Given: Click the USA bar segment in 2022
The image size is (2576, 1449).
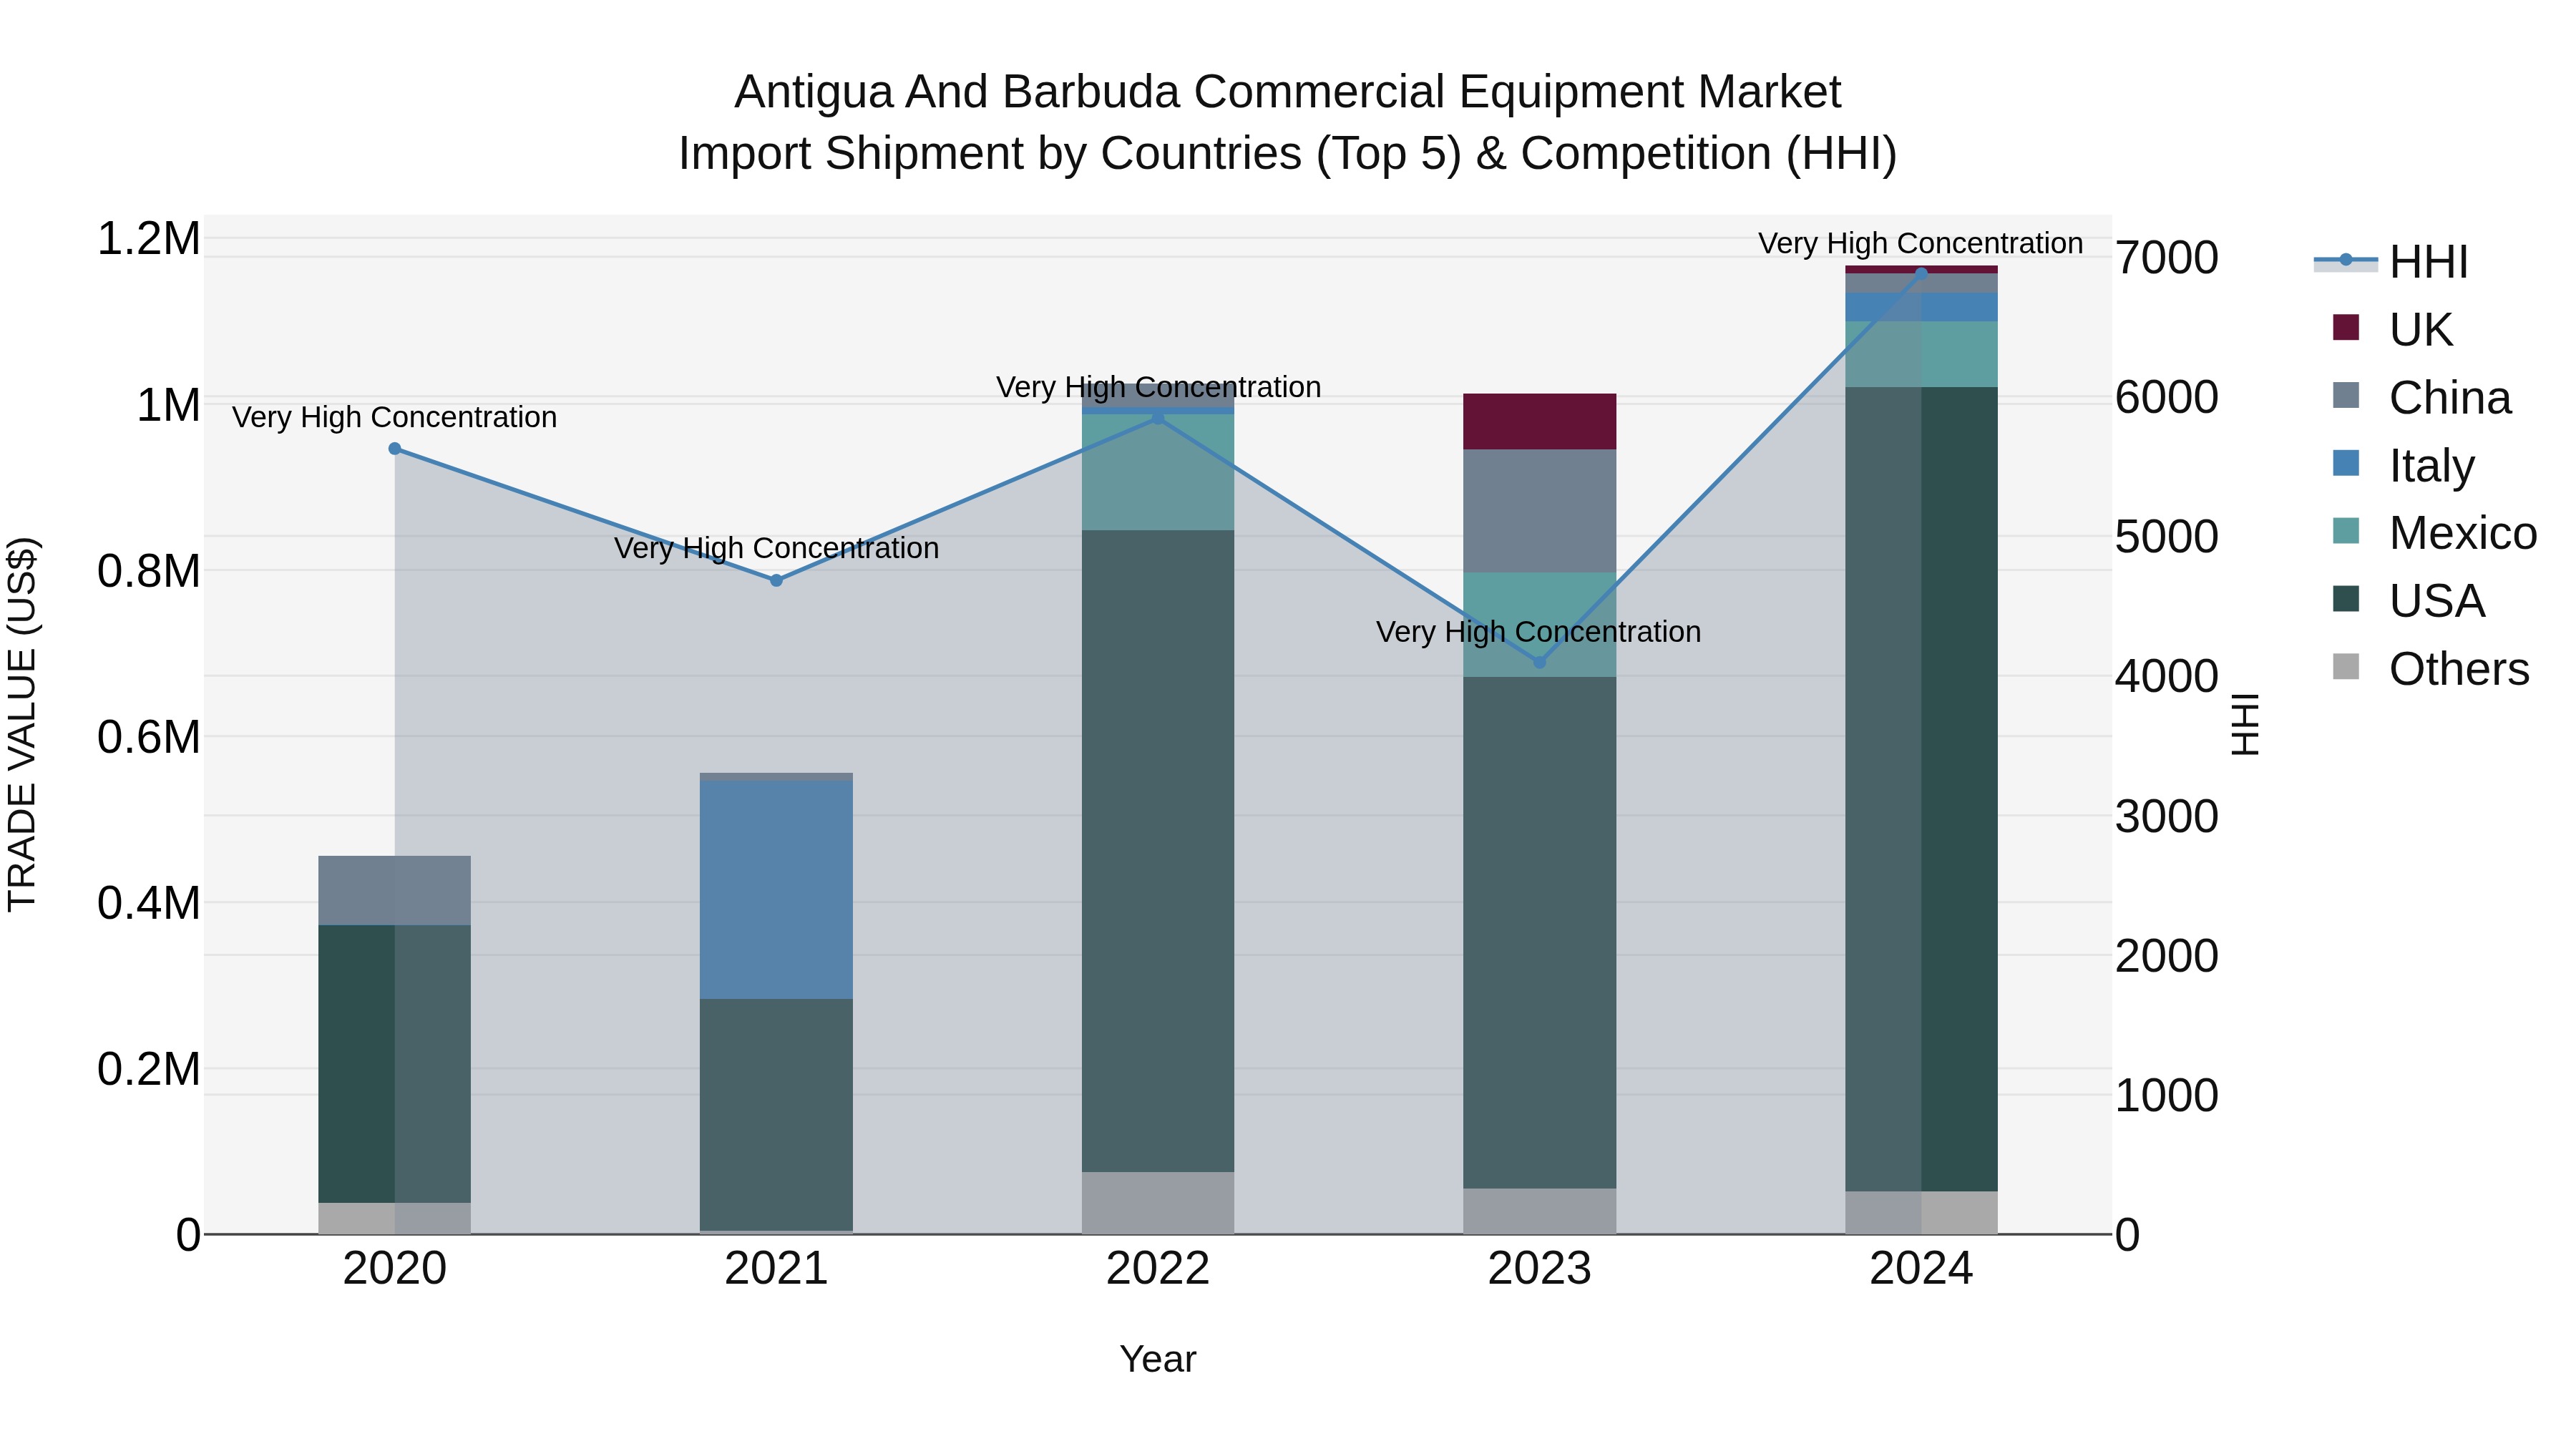Looking at the screenshot, I should click(x=1158, y=851).
